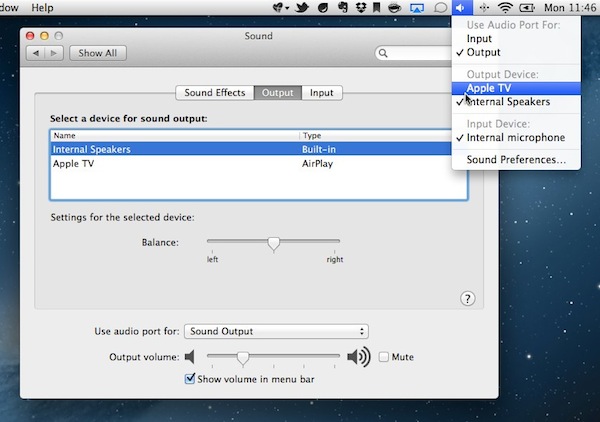Select Internal Speakers in the volume menu
This screenshot has width=600, height=422.
click(x=516, y=102)
